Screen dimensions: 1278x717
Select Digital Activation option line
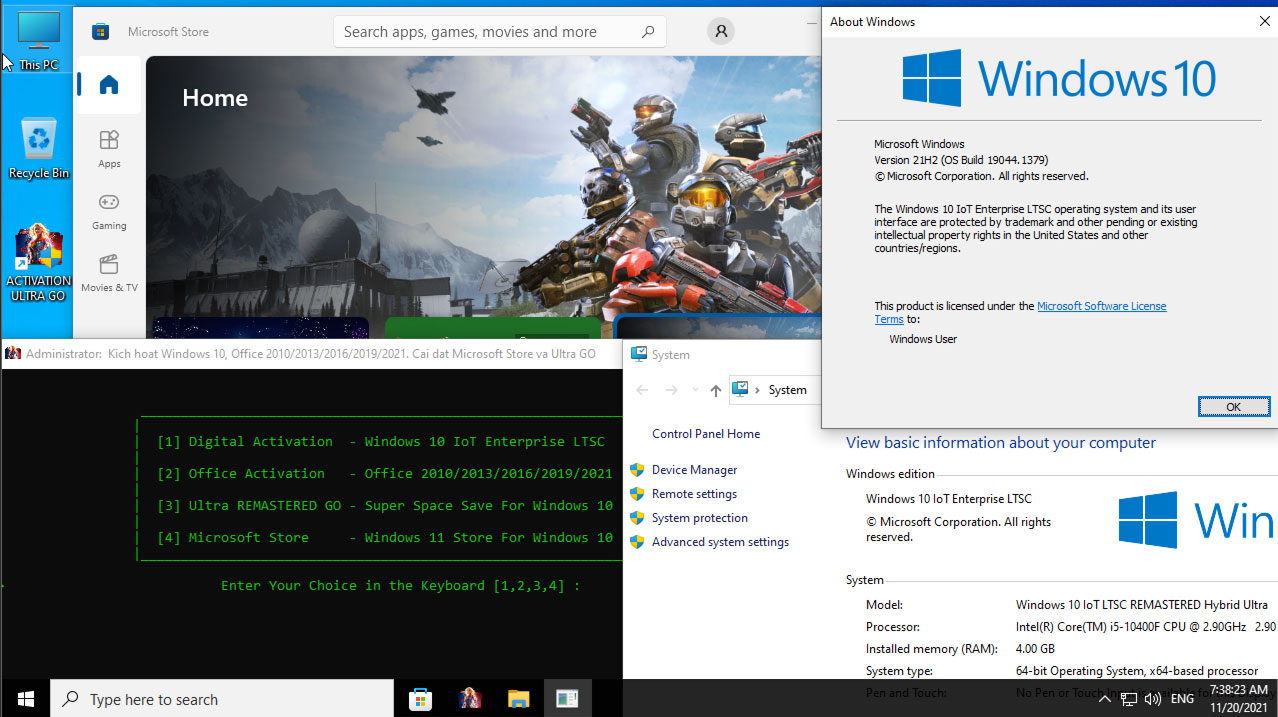(381, 441)
